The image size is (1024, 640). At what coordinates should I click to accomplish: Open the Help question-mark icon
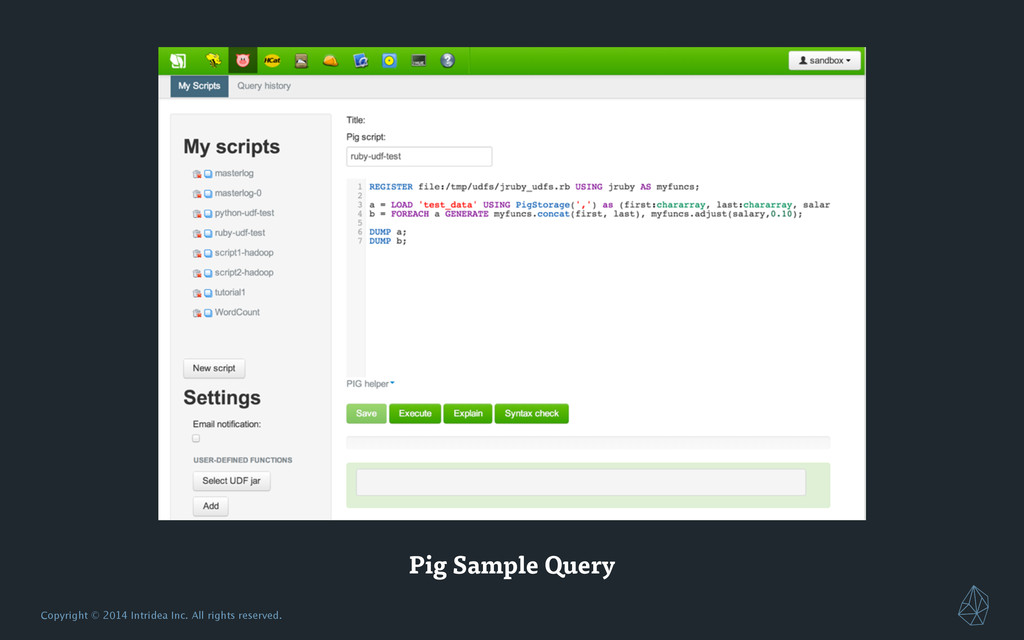point(447,61)
